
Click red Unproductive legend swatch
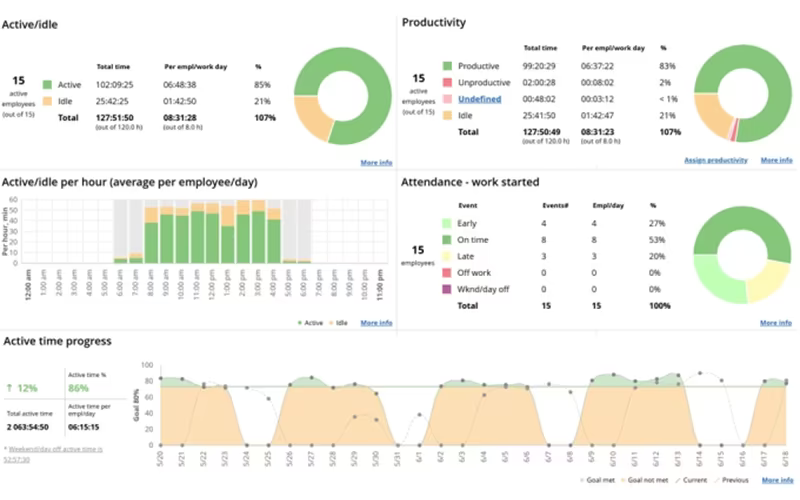click(x=447, y=82)
